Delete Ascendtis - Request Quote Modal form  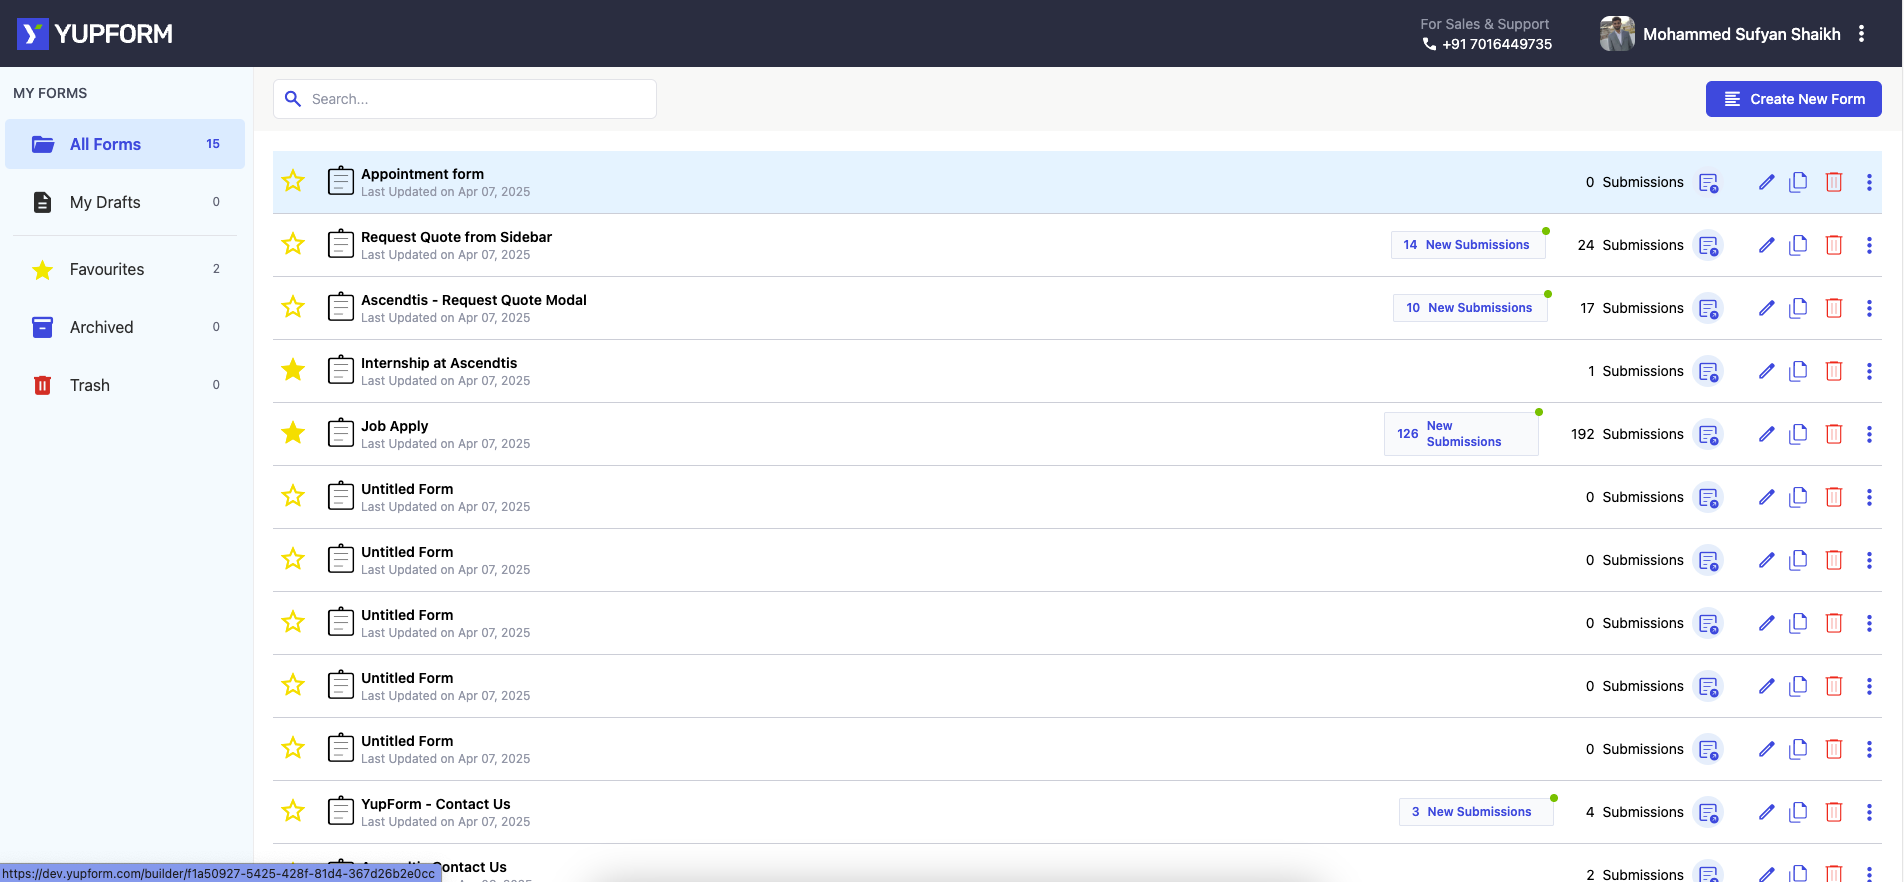pyautogui.click(x=1834, y=308)
